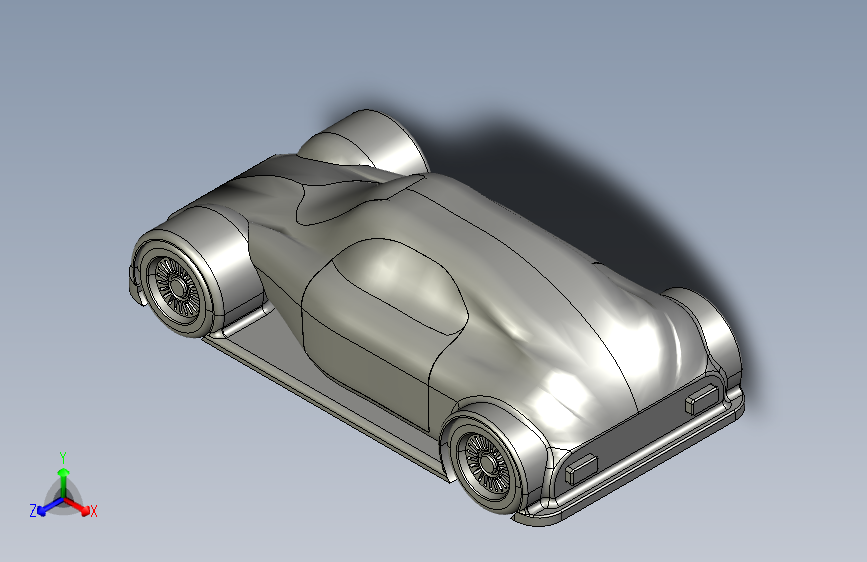Select the rear spoked wheel near bumper

coord(487,463)
